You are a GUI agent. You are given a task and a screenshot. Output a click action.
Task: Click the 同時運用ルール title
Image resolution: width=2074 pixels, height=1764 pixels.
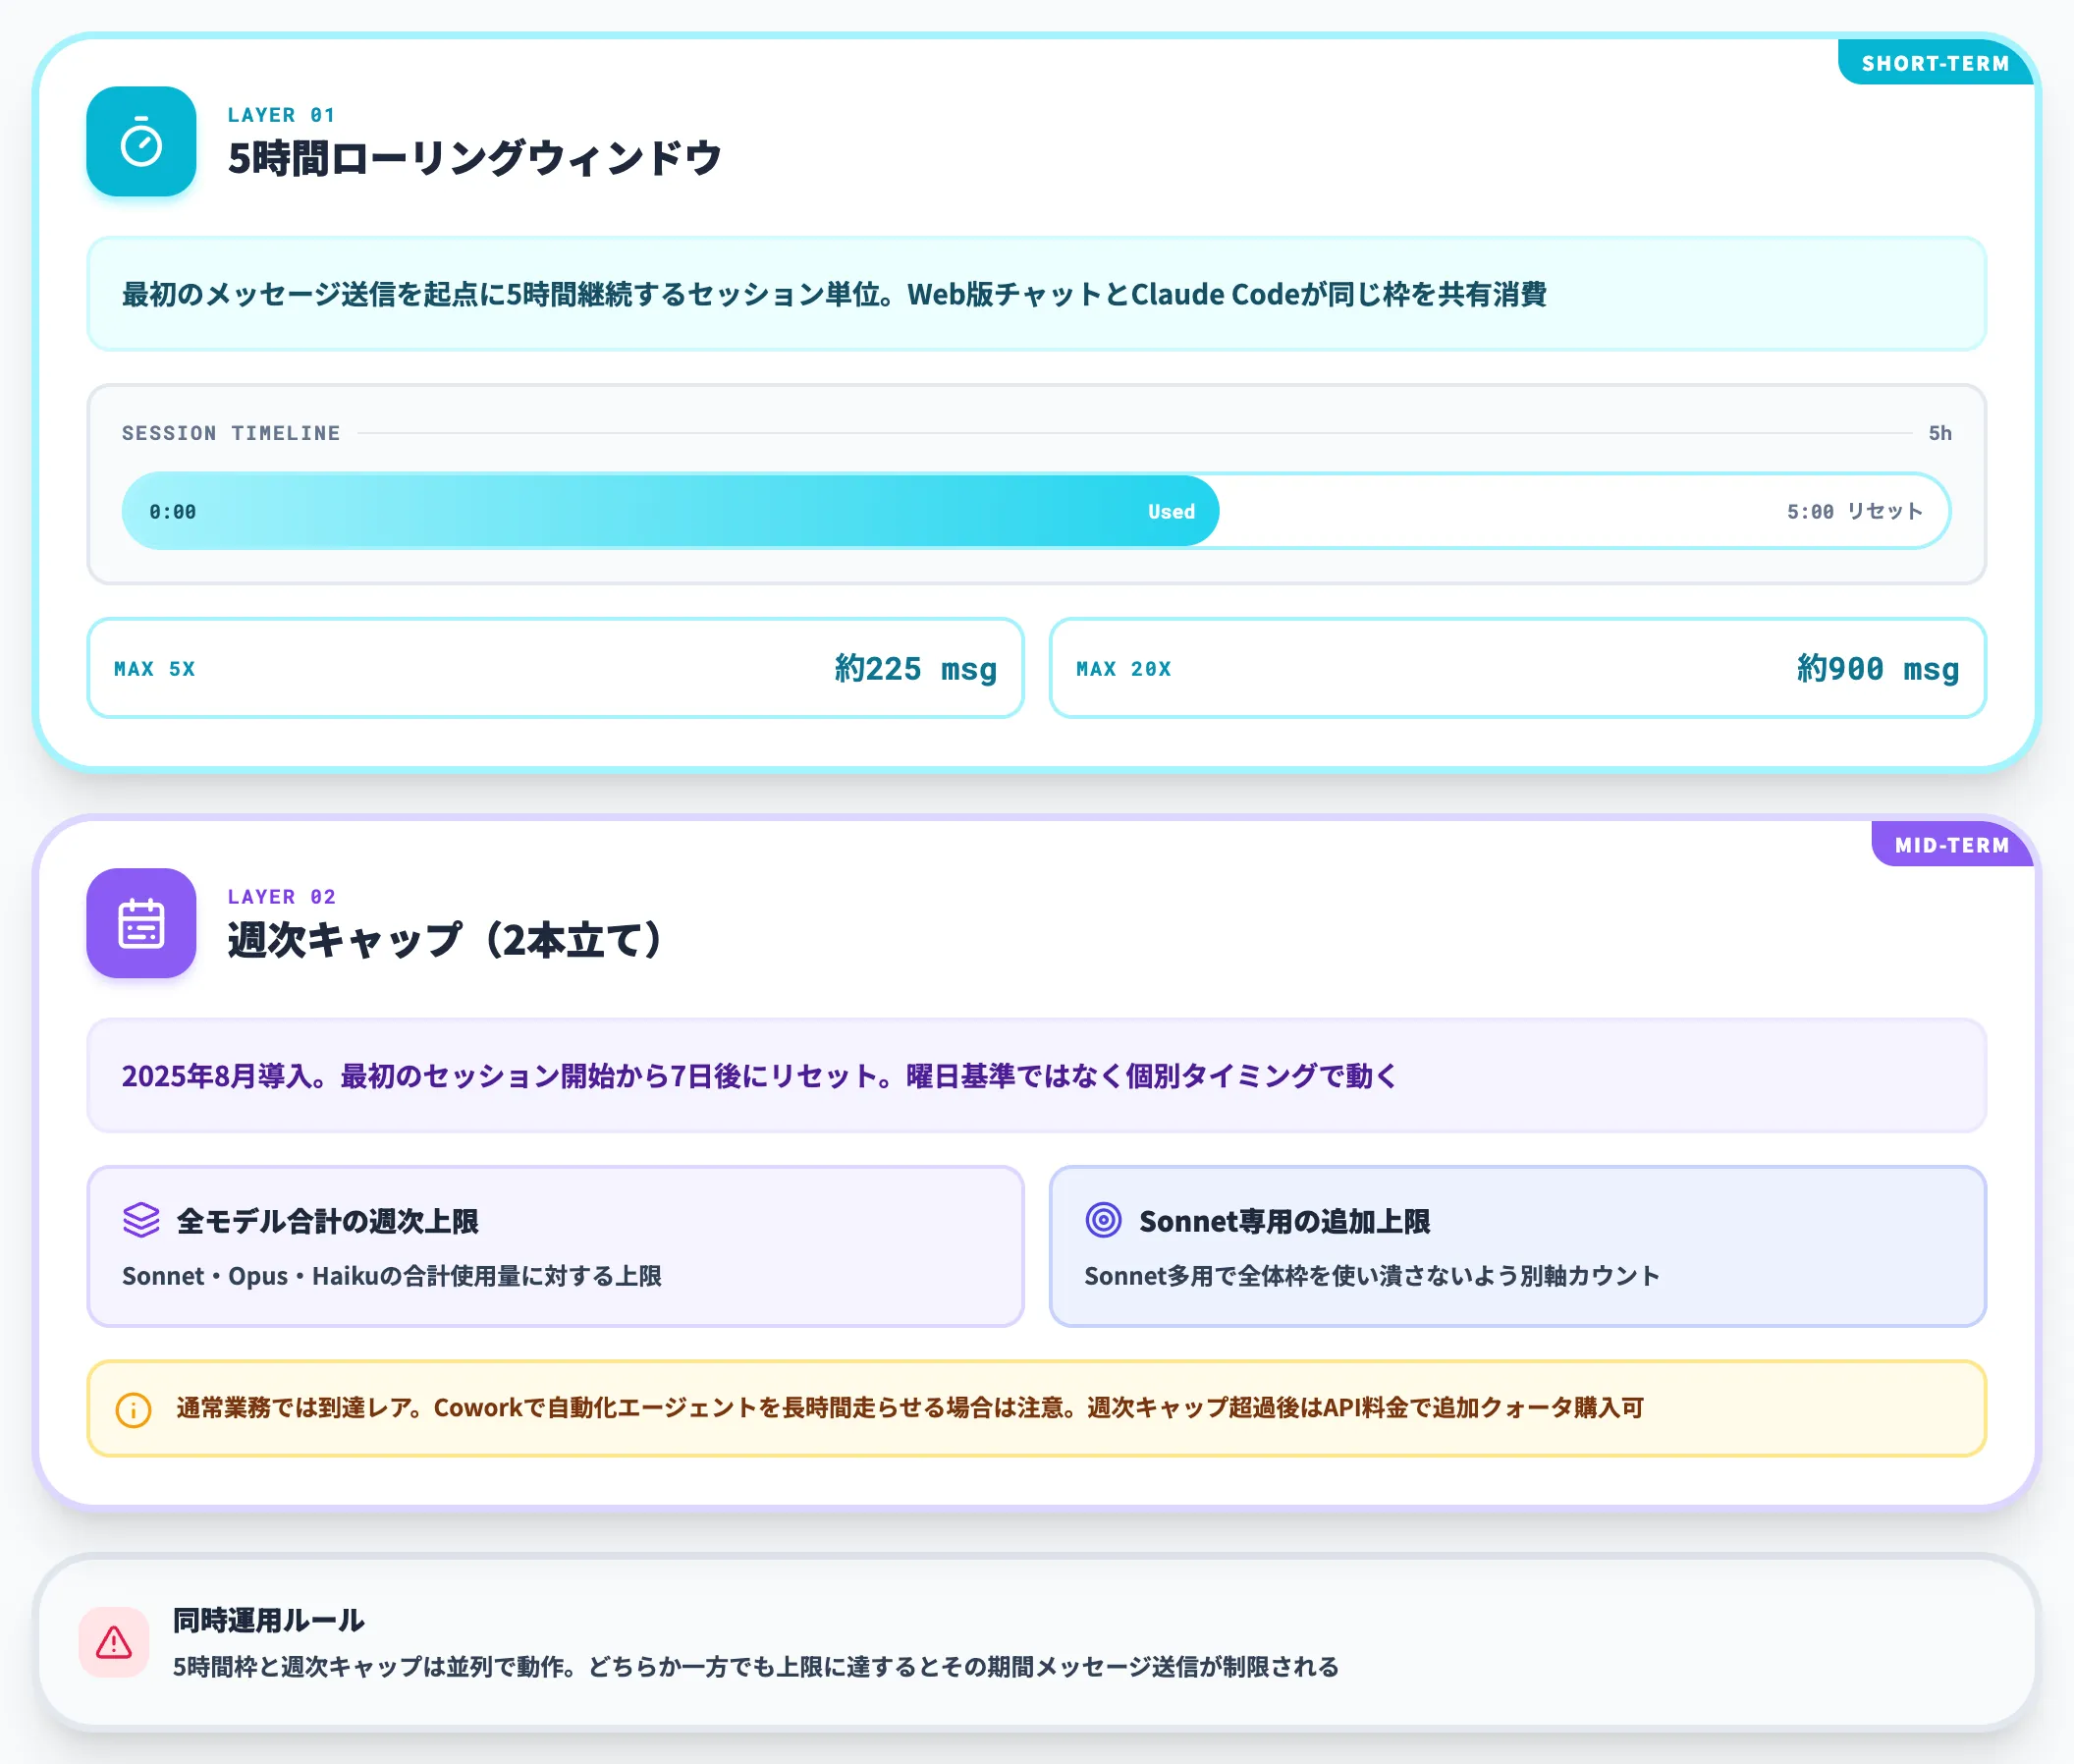point(268,1620)
